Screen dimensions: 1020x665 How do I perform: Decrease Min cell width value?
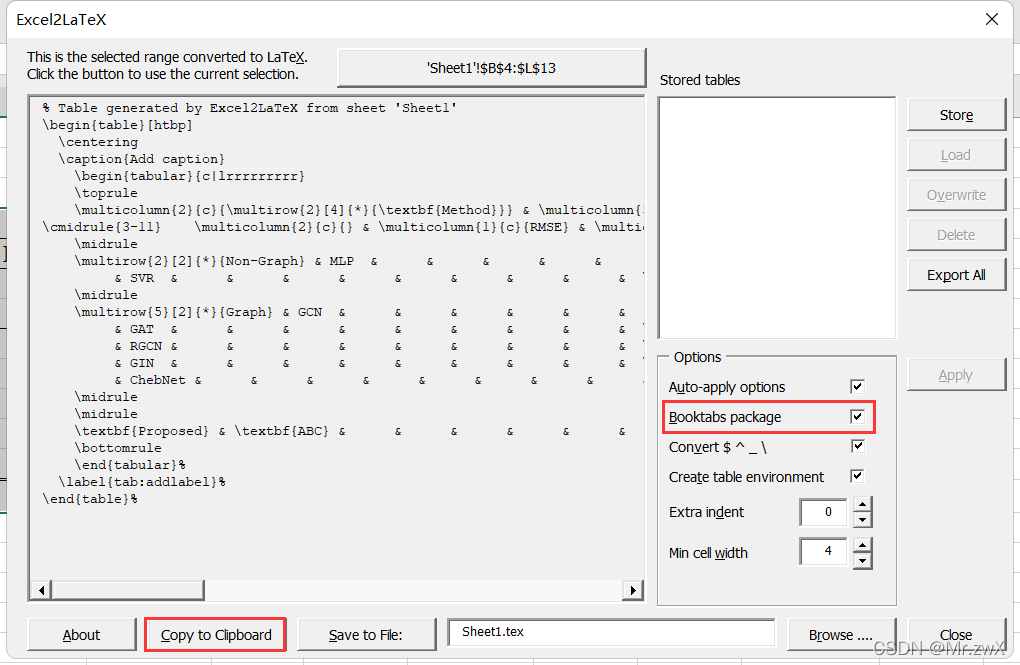point(863,560)
